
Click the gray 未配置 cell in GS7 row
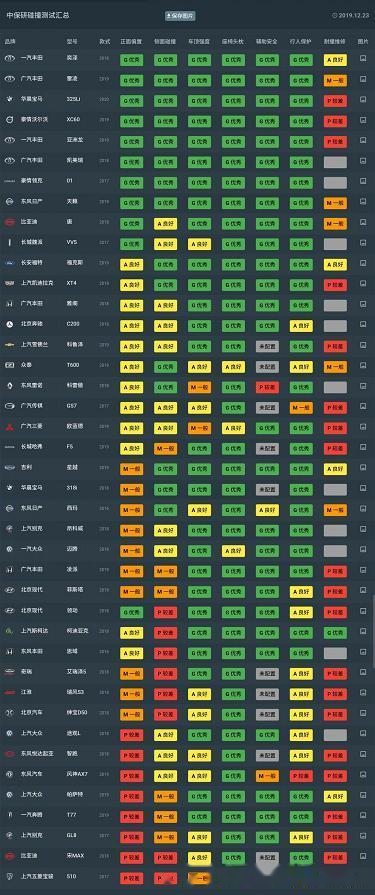click(267, 407)
